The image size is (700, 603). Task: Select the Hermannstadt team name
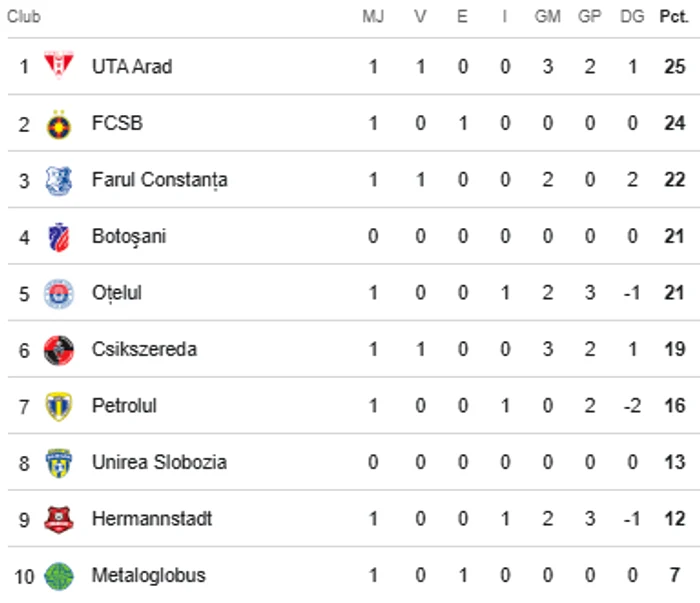152,519
